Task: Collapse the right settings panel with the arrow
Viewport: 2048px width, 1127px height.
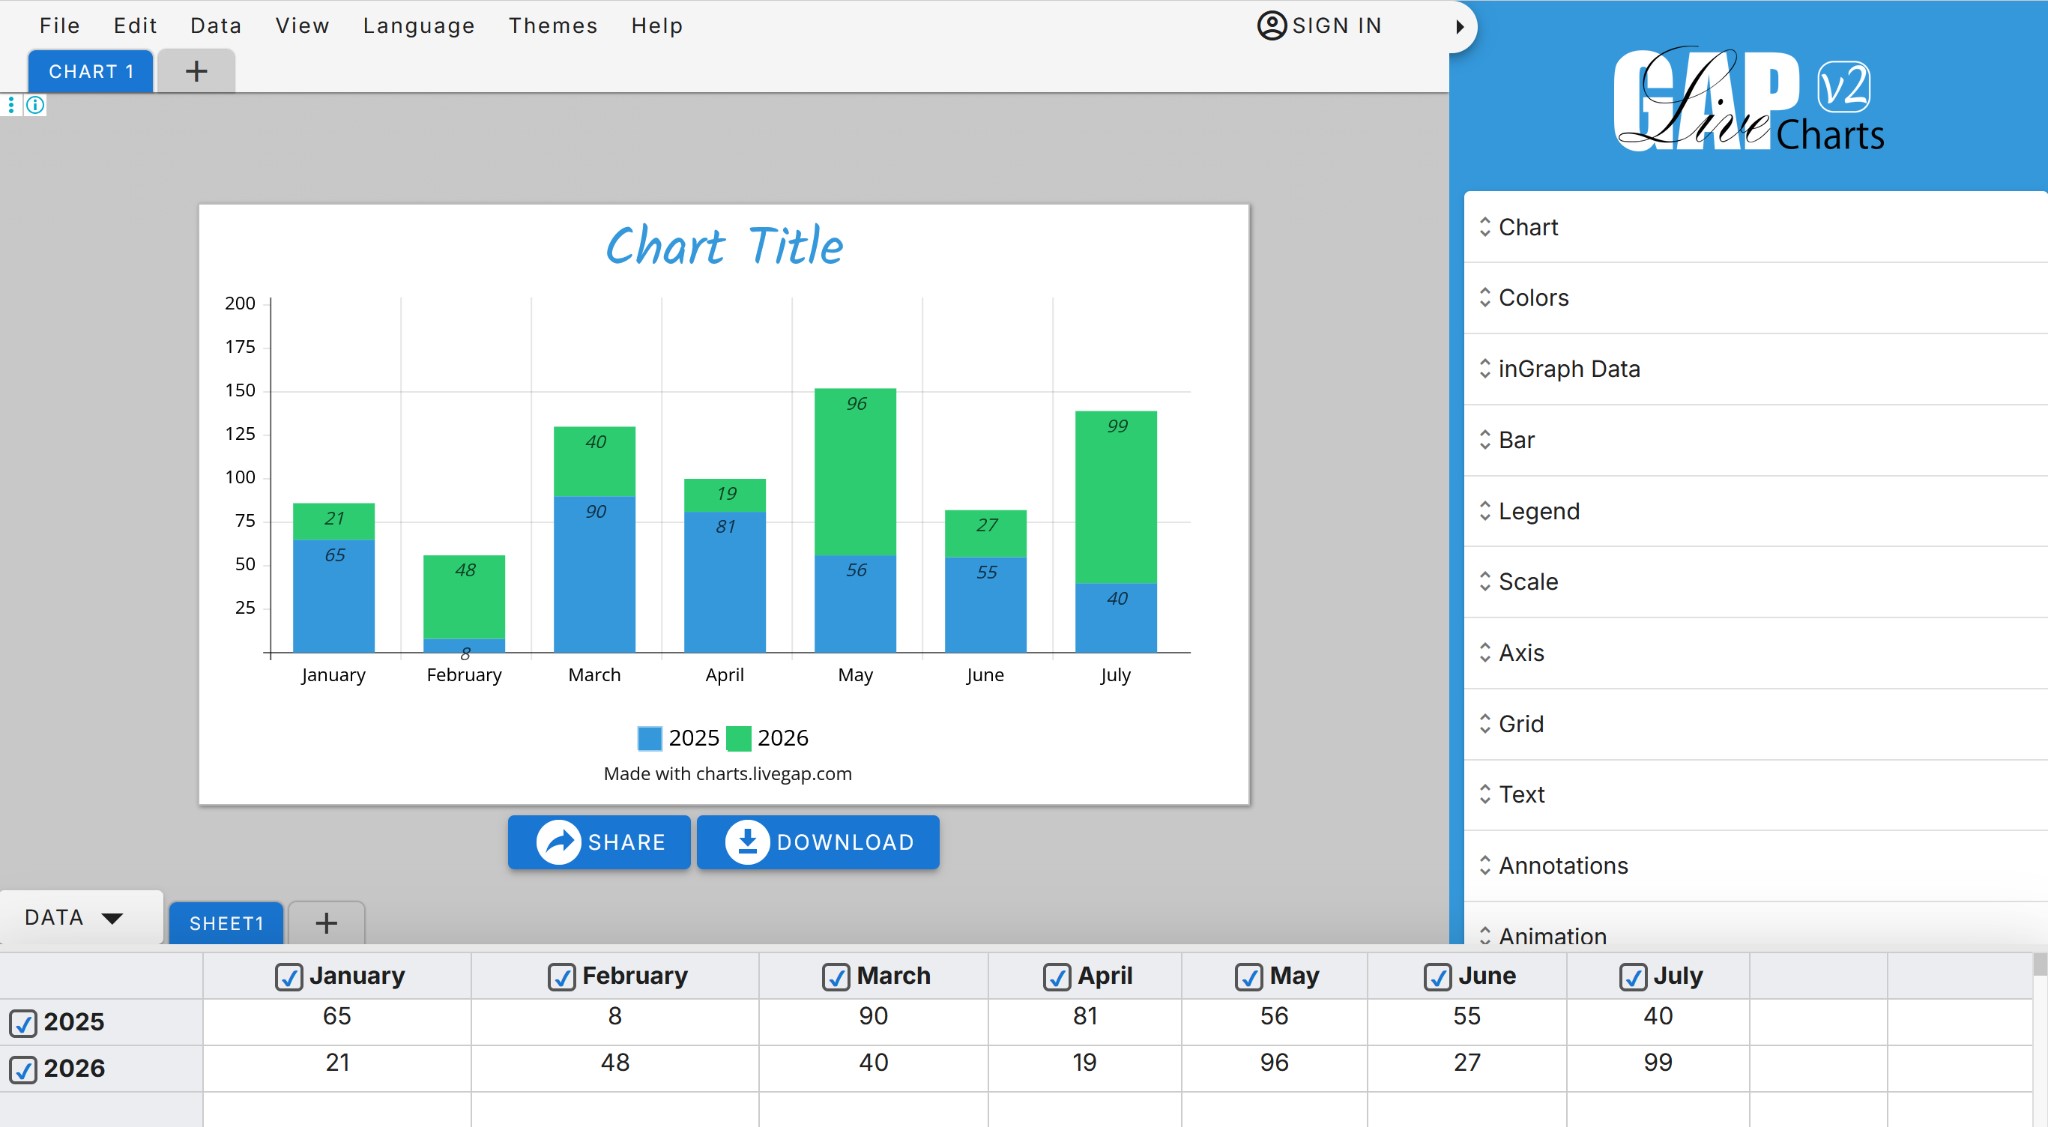Action: (x=1462, y=26)
